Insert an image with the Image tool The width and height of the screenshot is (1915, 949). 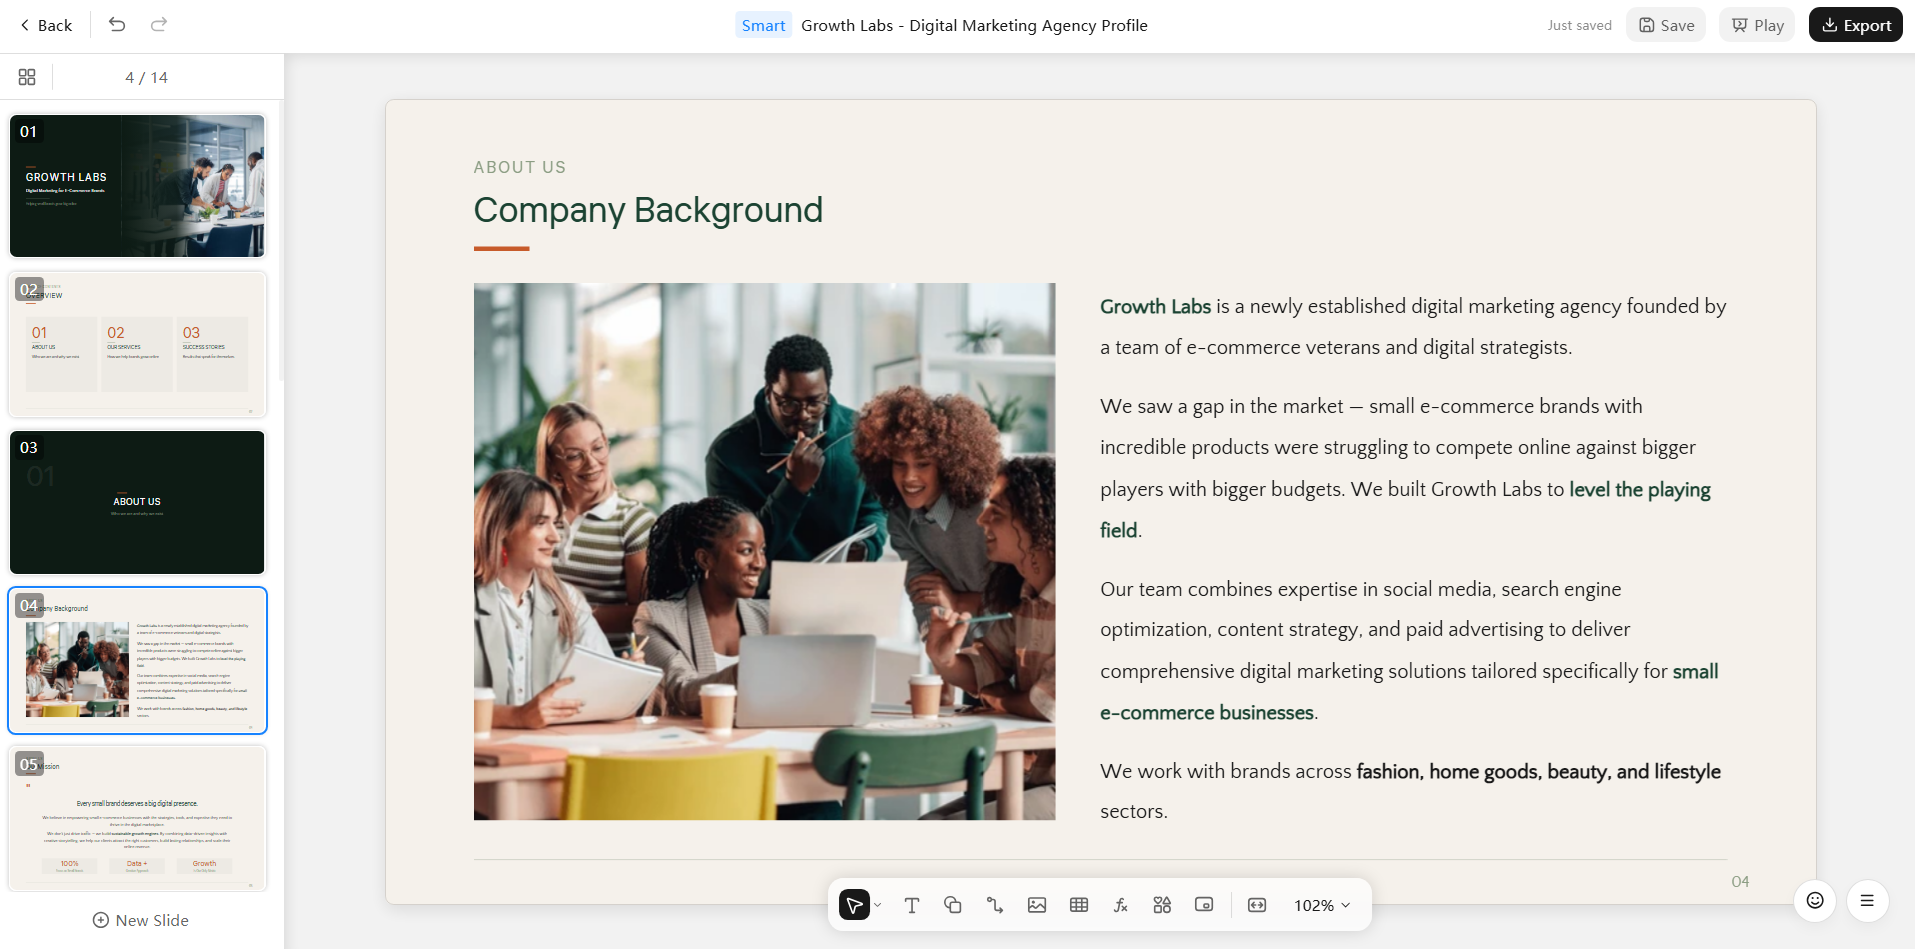click(x=1037, y=905)
